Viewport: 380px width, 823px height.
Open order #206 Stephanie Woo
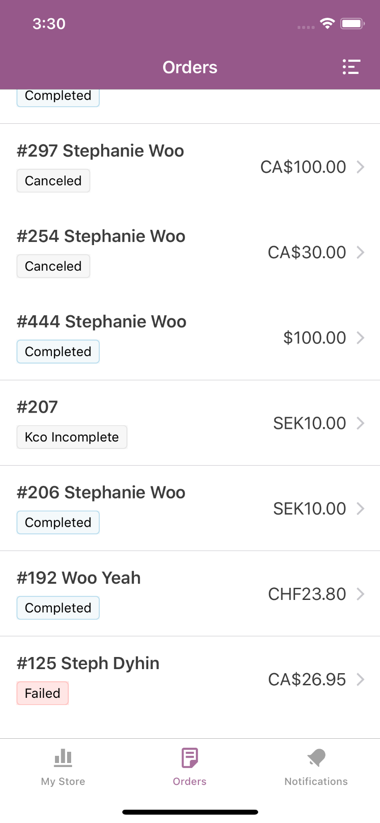tap(190, 508)
